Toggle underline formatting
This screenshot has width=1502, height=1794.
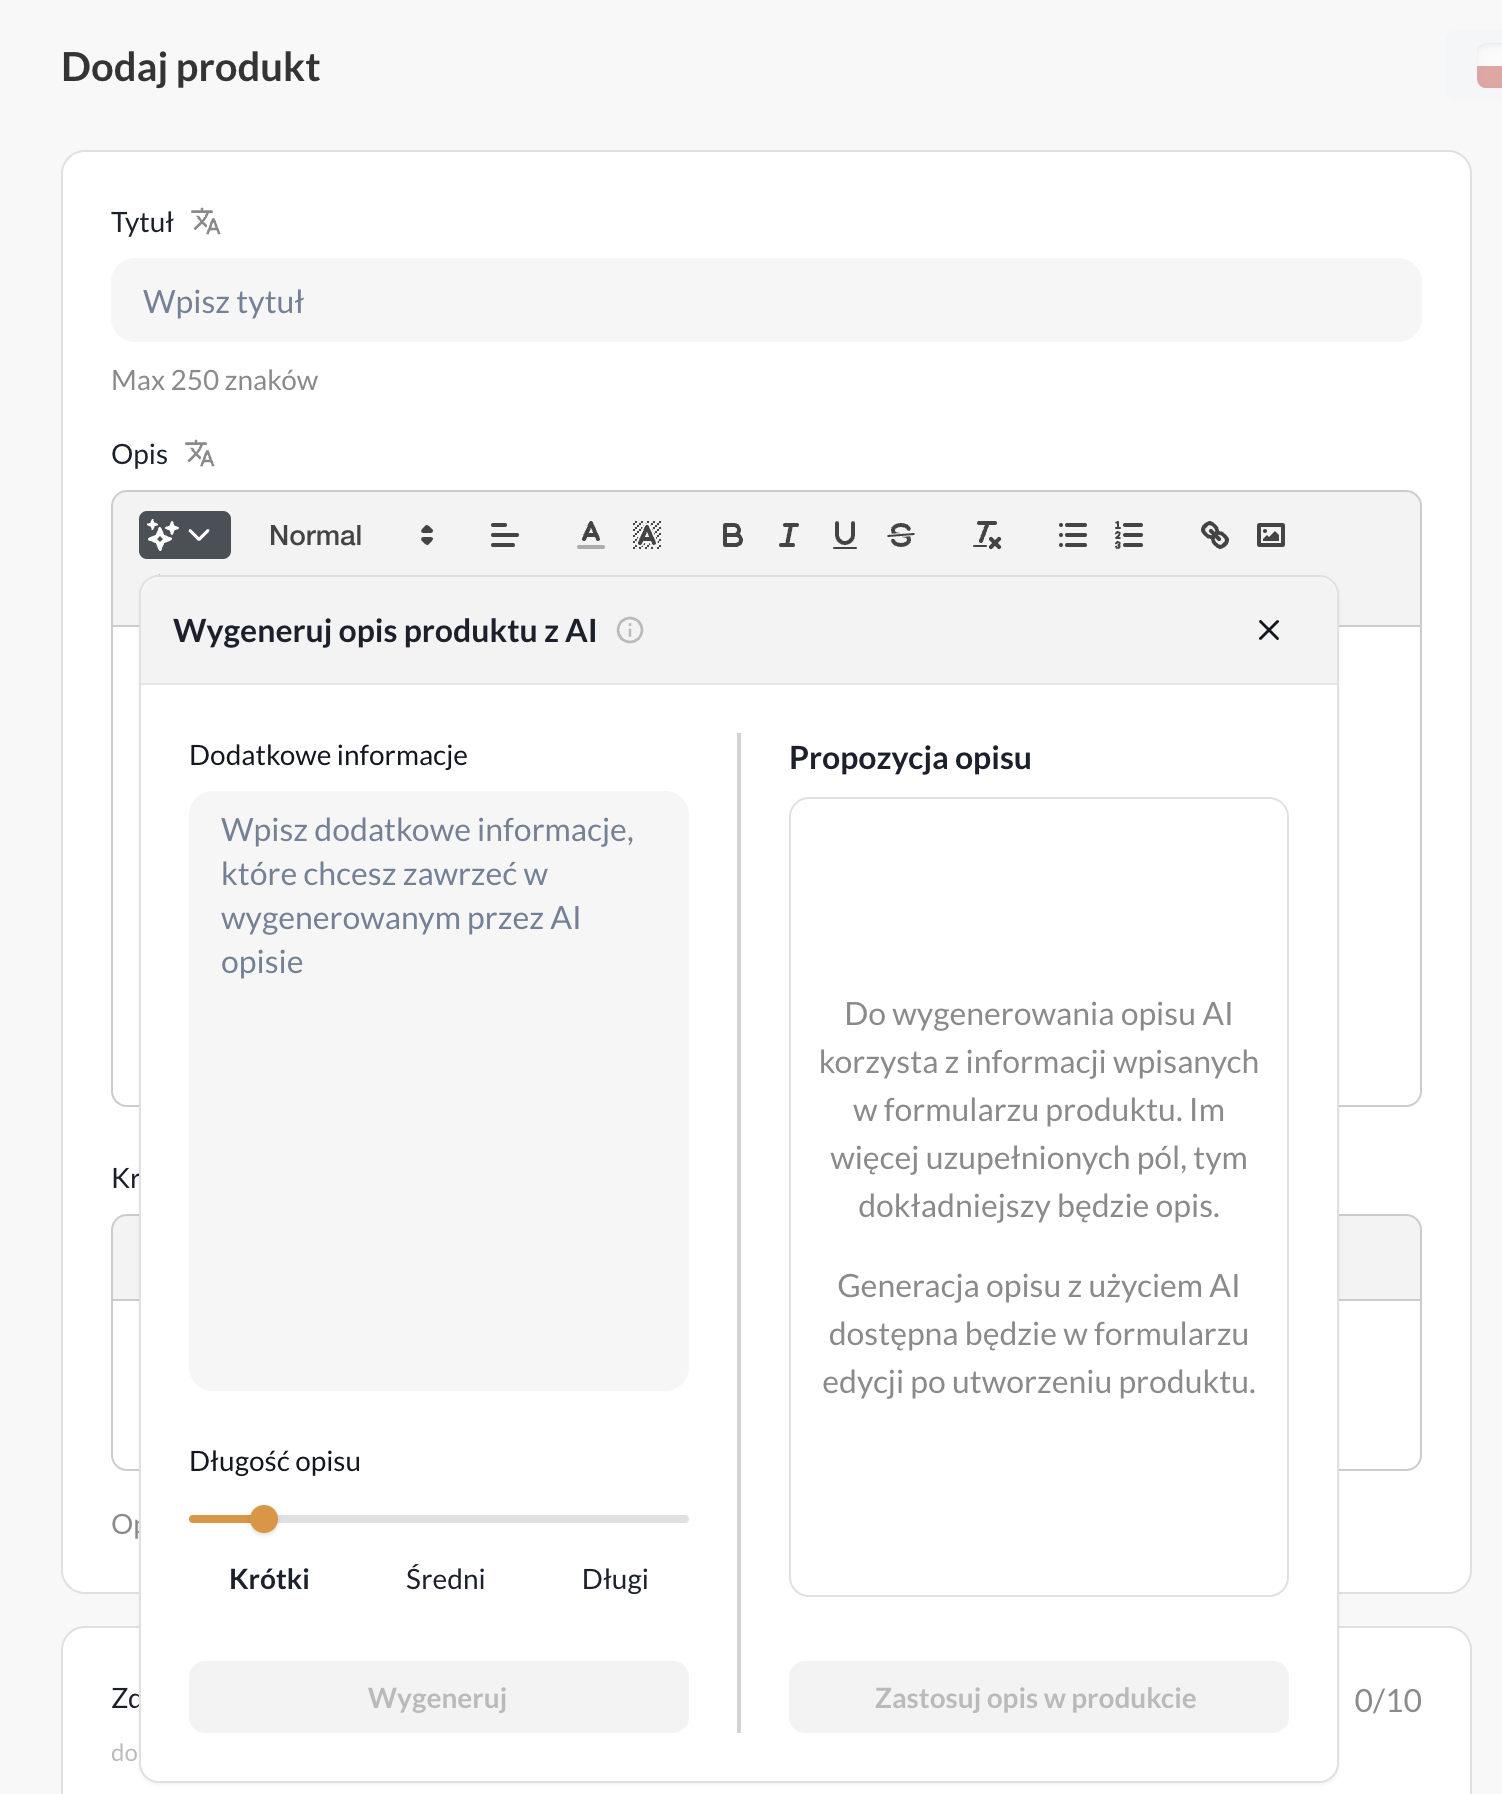click(845, 535)
